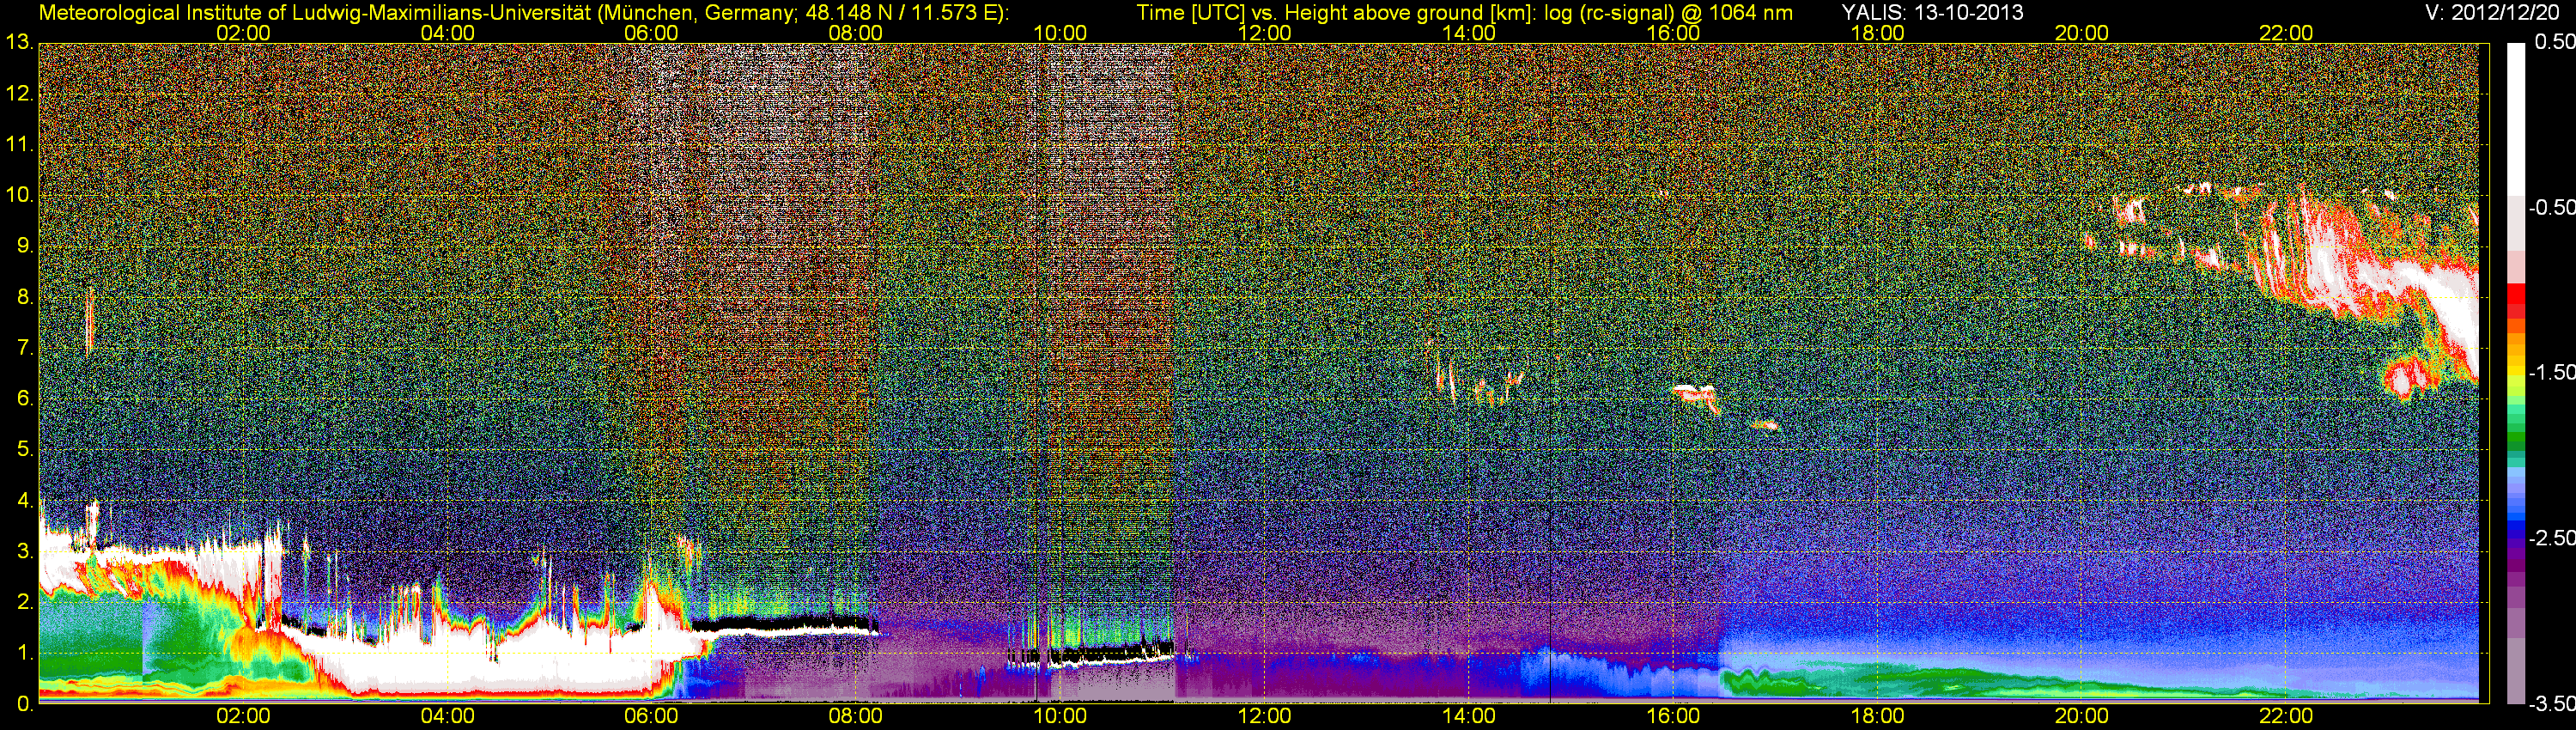This screenshot has height=730, width=2576.
Task: Click '20:00' on the lower time axis
Action: tap(2082, 716)
